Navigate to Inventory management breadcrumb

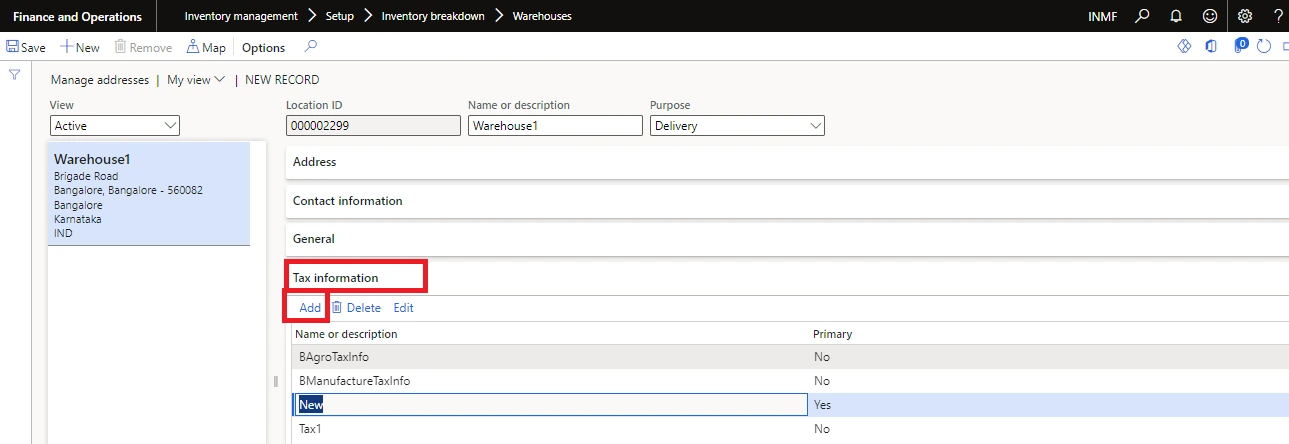[x=241, y=16]
